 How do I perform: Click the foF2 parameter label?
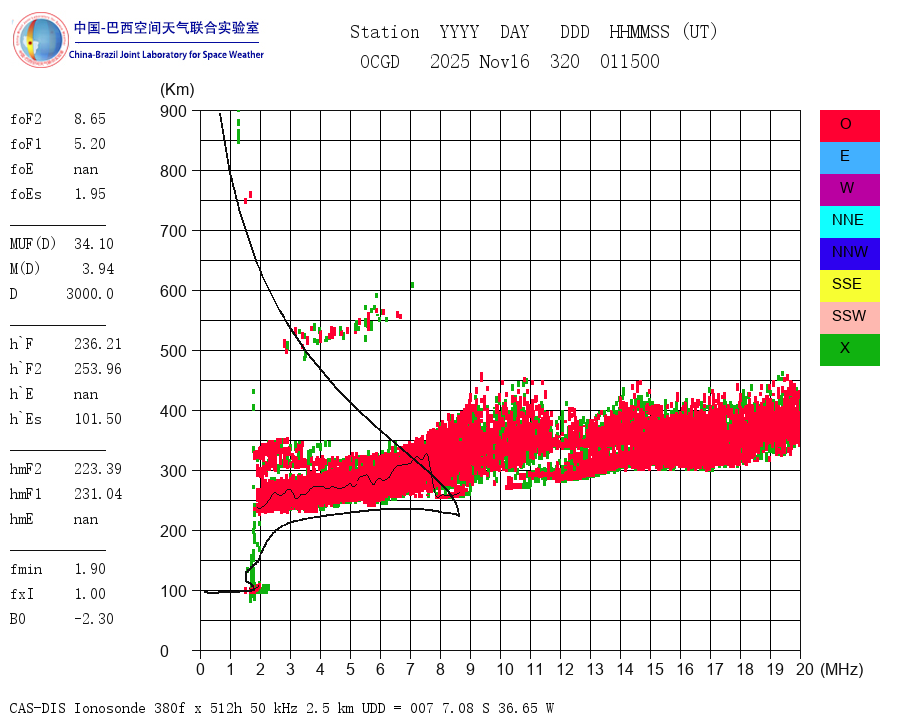pos(26,119)
